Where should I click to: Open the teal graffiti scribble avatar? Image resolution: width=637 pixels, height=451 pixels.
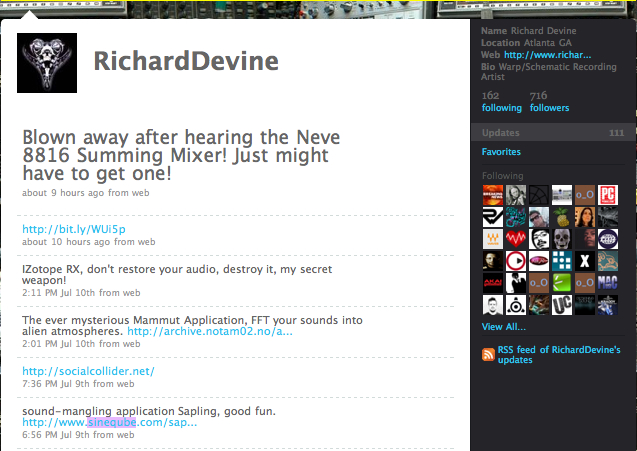coord(516,217)
